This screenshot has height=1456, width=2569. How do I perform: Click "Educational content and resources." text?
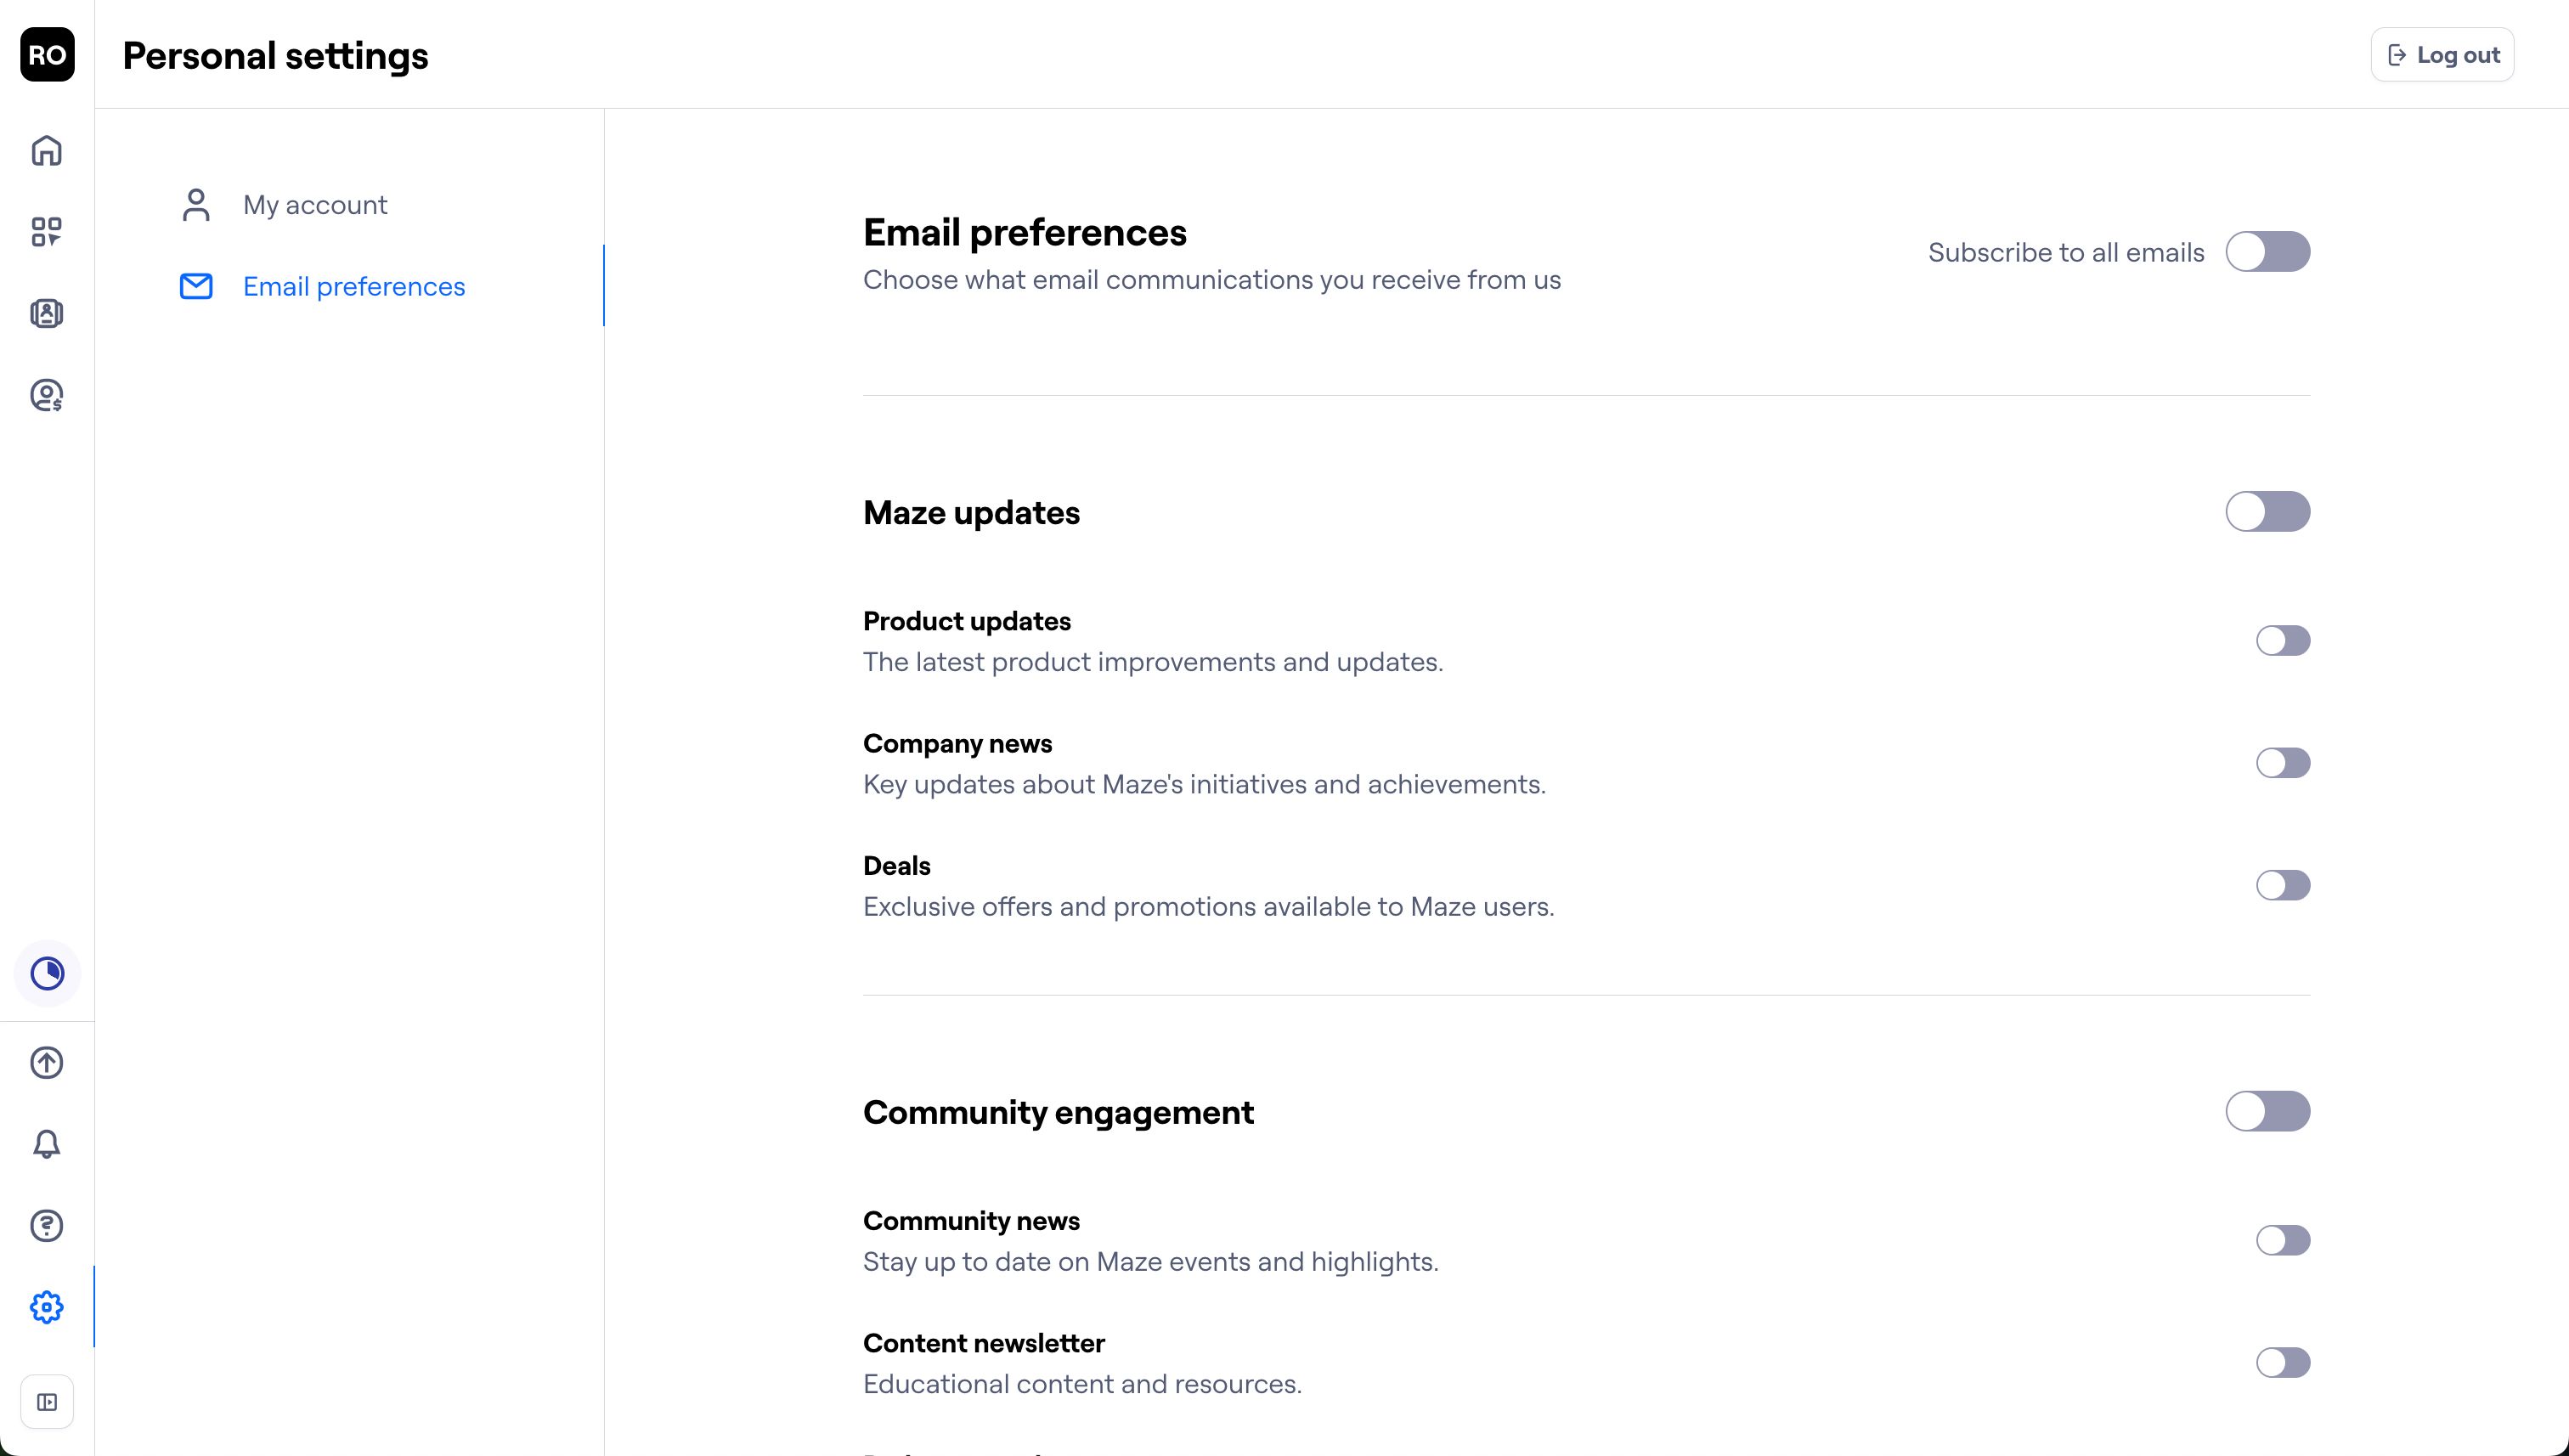1082,1384
